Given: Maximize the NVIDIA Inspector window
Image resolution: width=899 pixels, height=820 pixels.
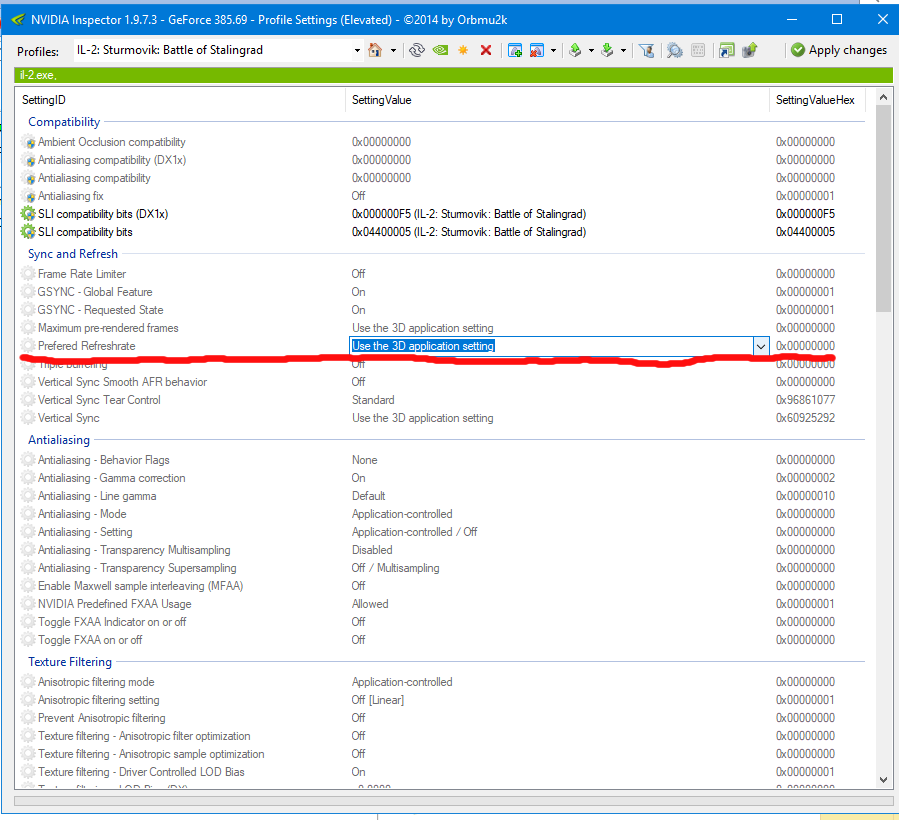Looking at the screenshot, I should pos(837,19).
